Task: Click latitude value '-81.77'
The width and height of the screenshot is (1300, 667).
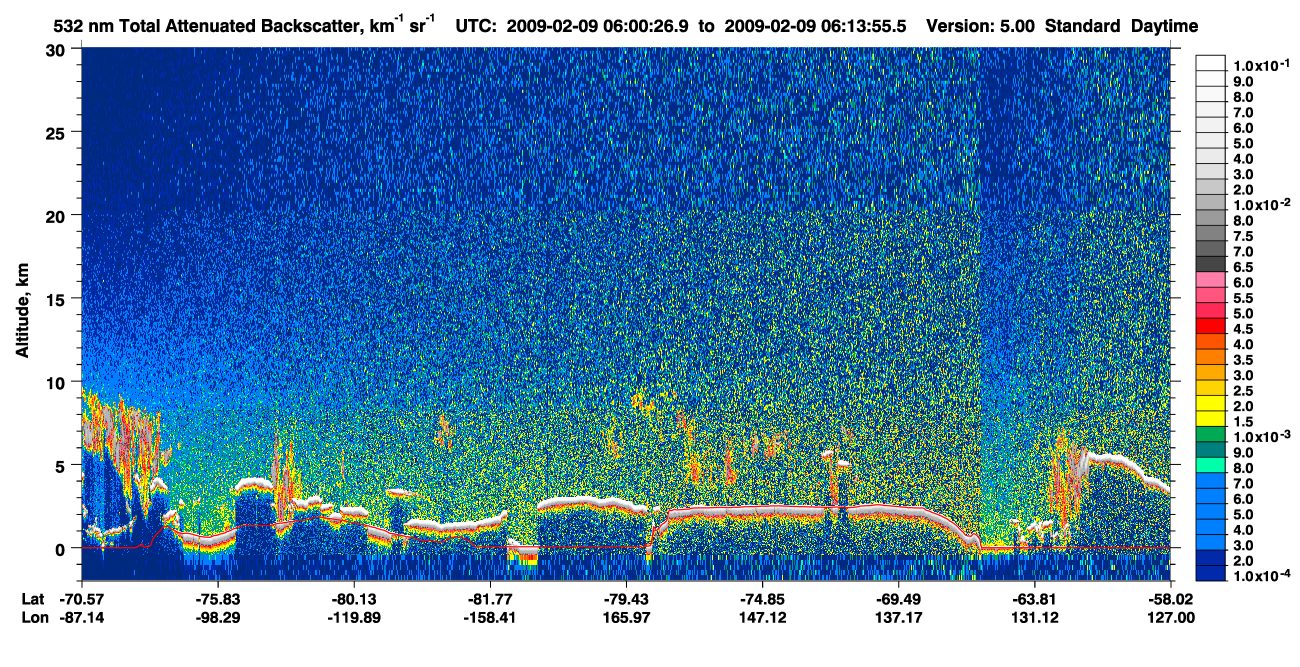Action: pos(490,598)
